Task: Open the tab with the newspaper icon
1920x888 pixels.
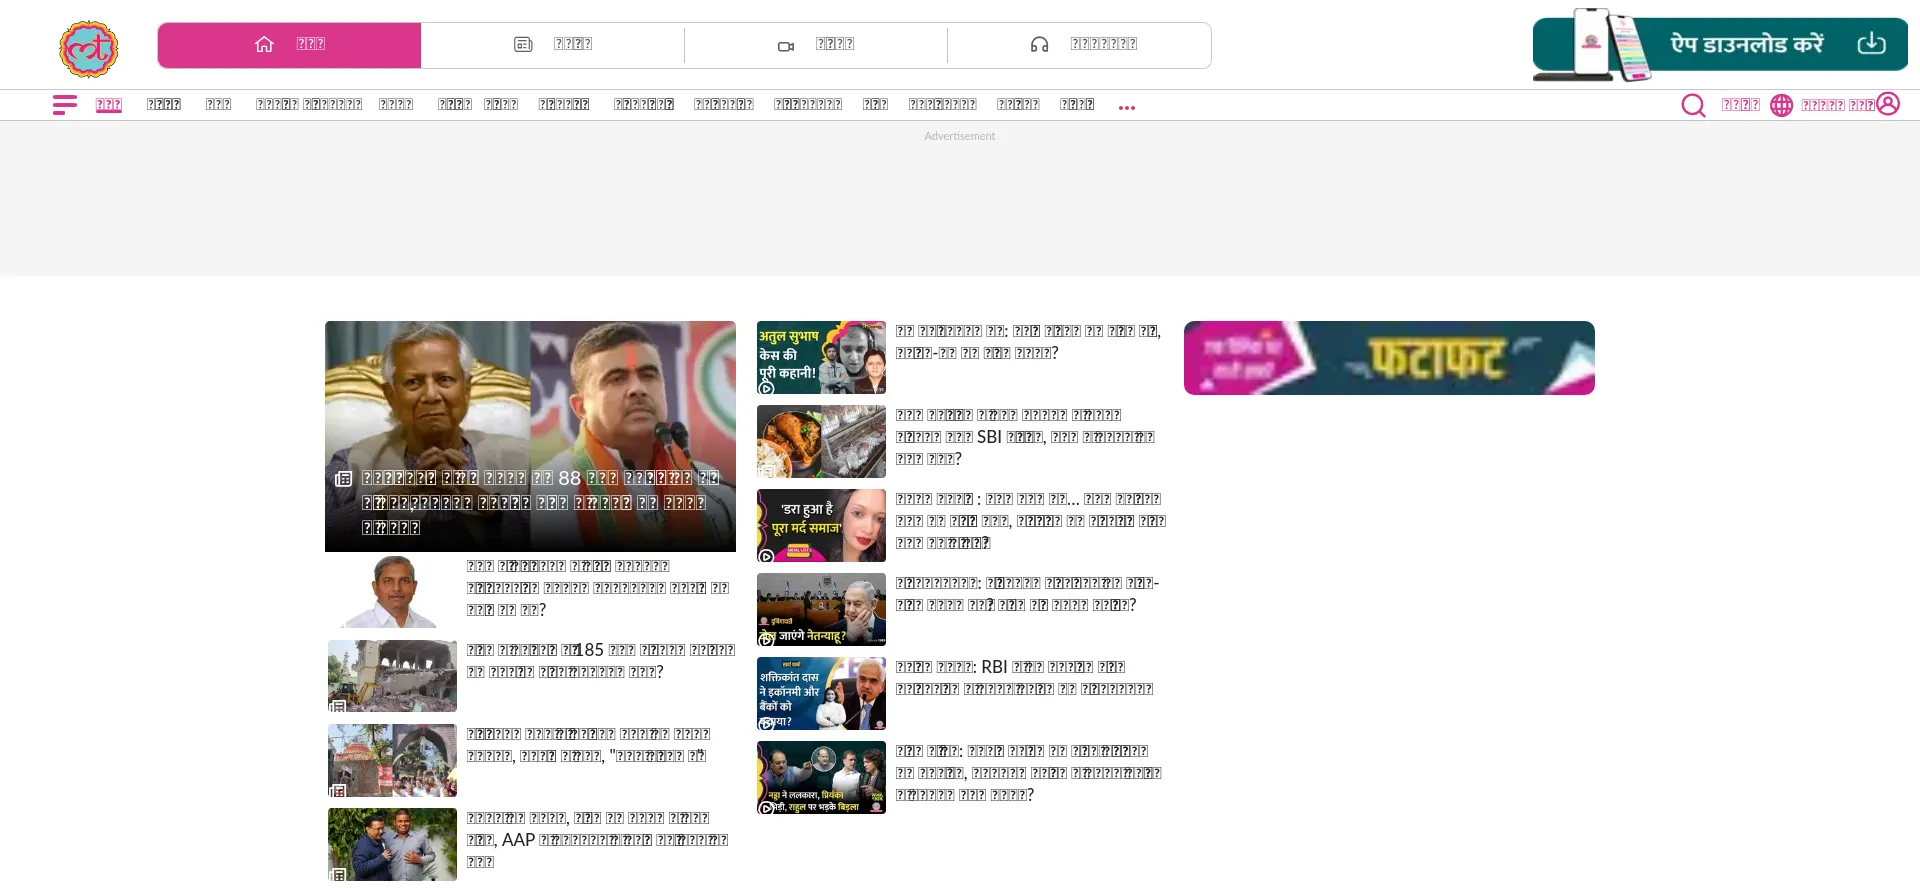Action: point(552,45)
